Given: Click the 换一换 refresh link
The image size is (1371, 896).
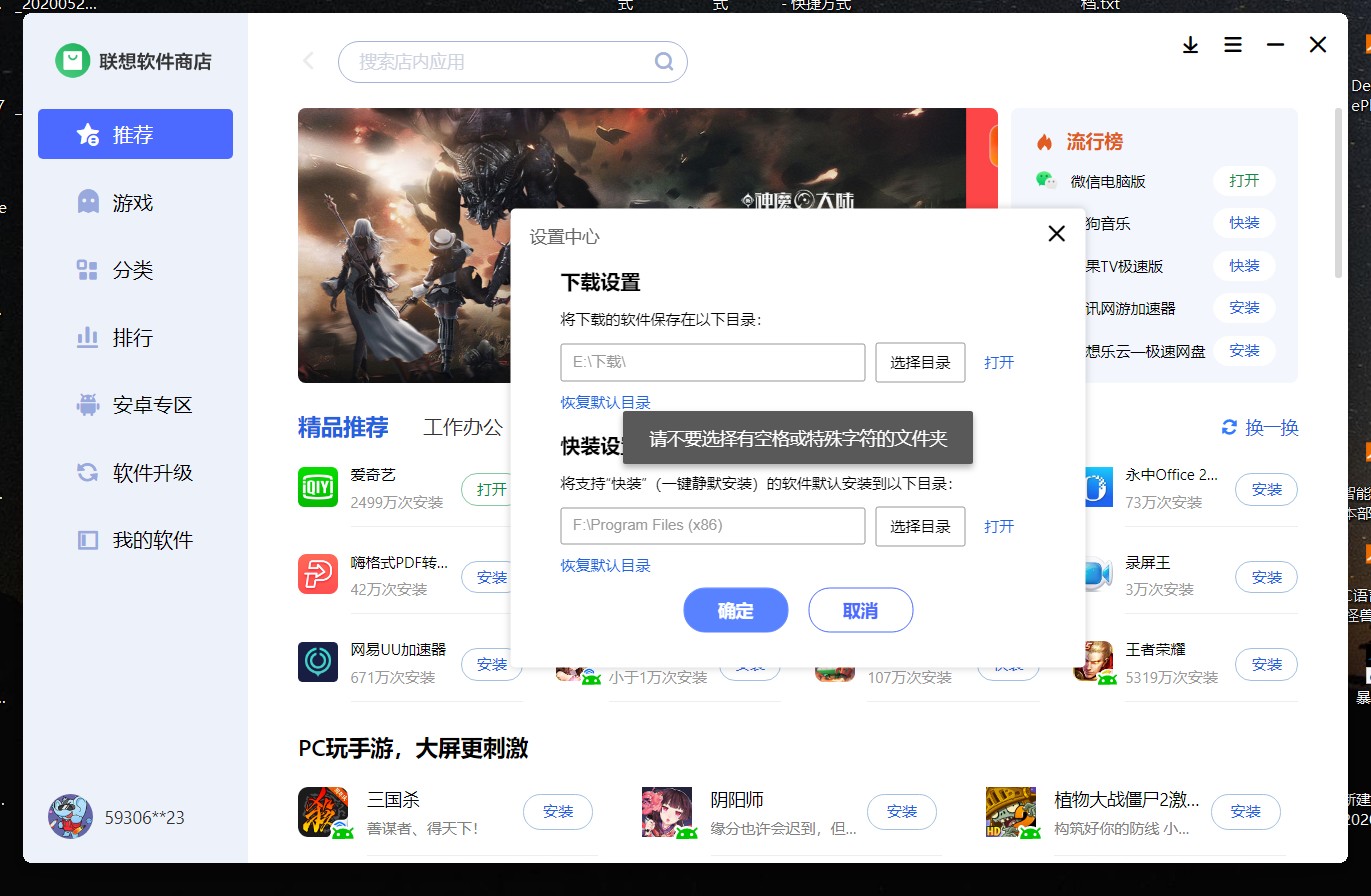Looking at the screenshot, I should pyautogui.click(x=1260, y=427).
